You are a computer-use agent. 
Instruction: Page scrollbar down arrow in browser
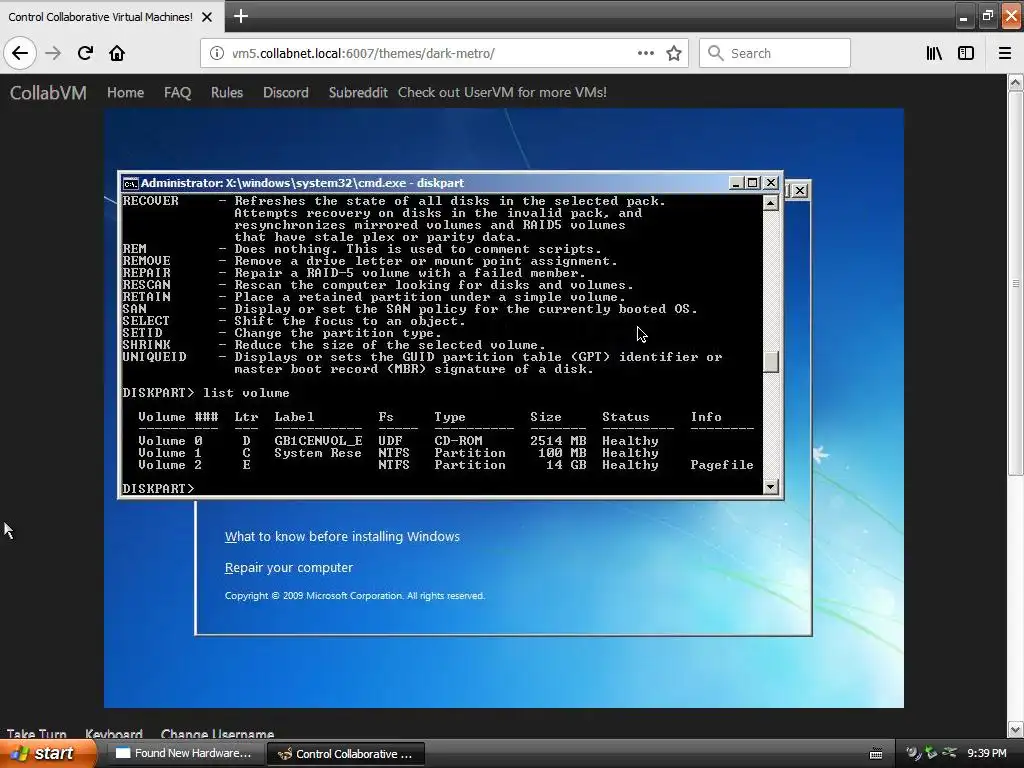click(1016, 729)
